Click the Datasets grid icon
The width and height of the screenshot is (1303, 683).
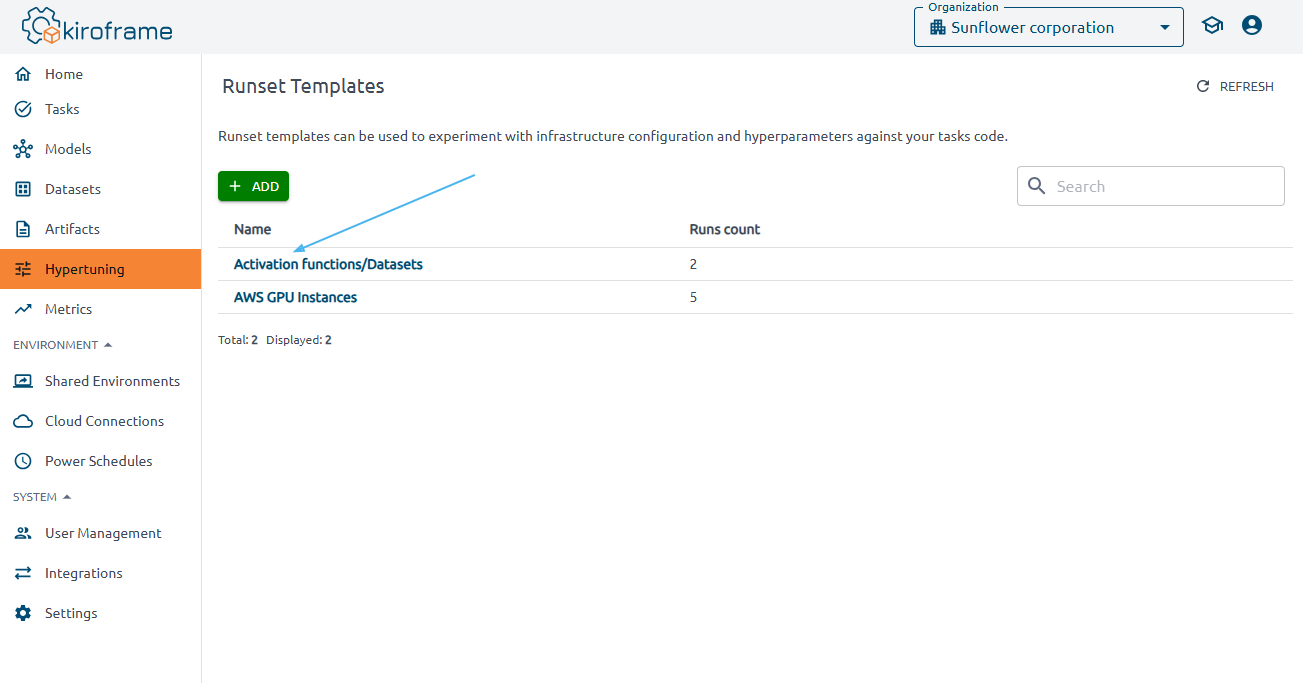23,189
